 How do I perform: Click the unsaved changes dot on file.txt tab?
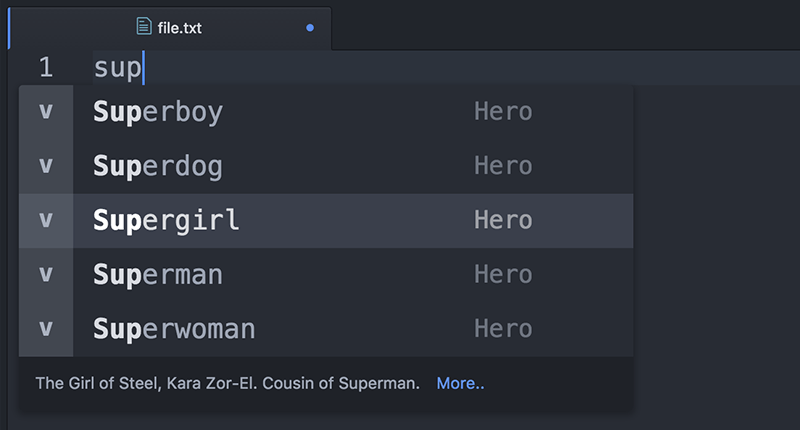coord(310,28)
